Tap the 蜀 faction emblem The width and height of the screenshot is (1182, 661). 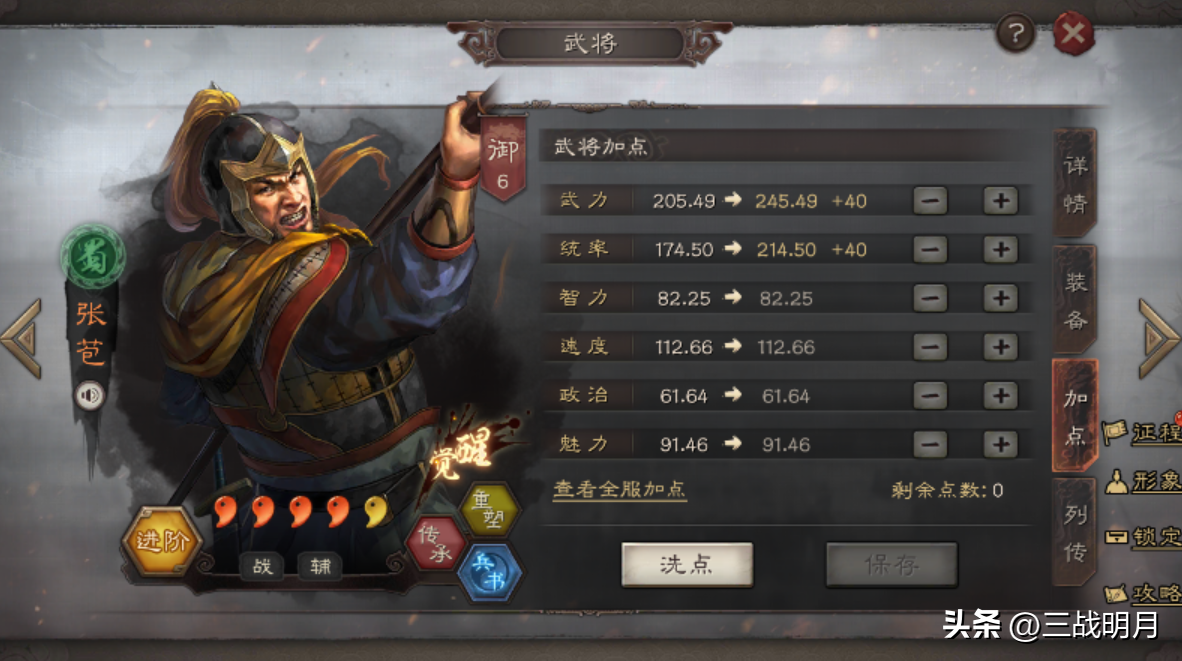click(93, 257)
